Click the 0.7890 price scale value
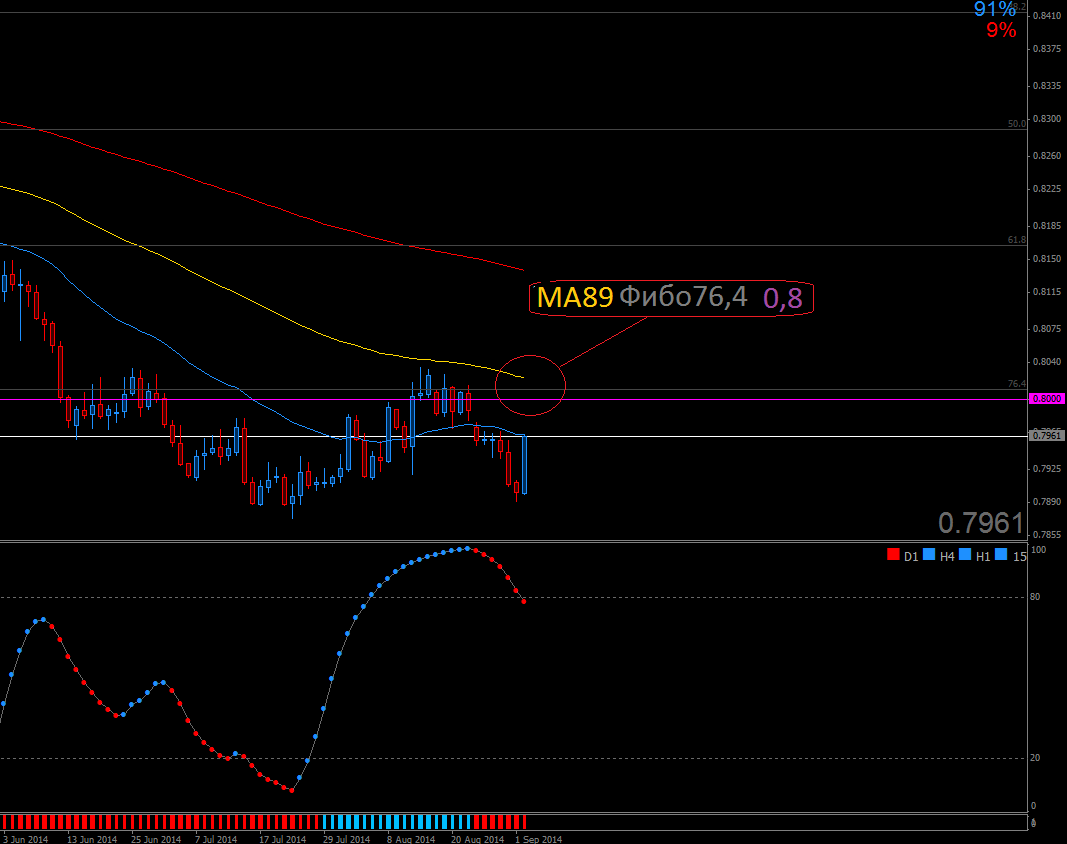This screenshot has height=844, width=1067. [1047, 502]
